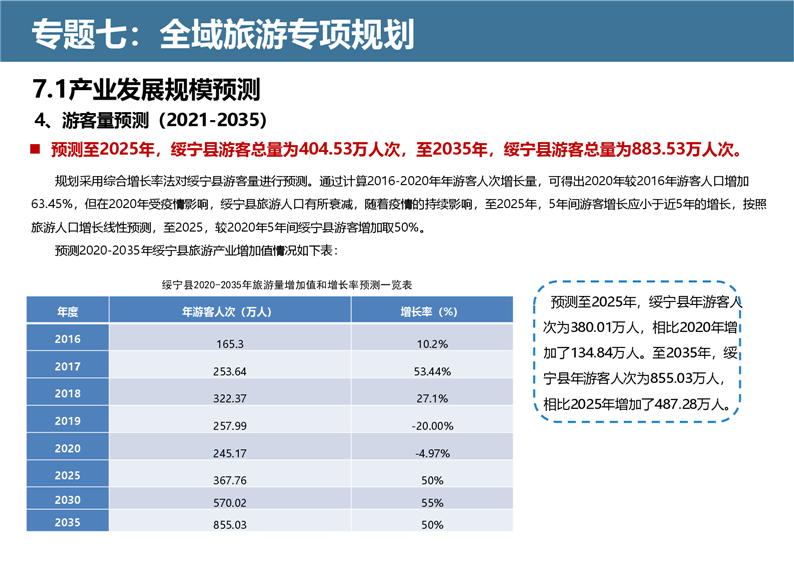Click paragraph starting 规划采用综合增长率法
Screen dimensions: 794x561
coord(399,204)
